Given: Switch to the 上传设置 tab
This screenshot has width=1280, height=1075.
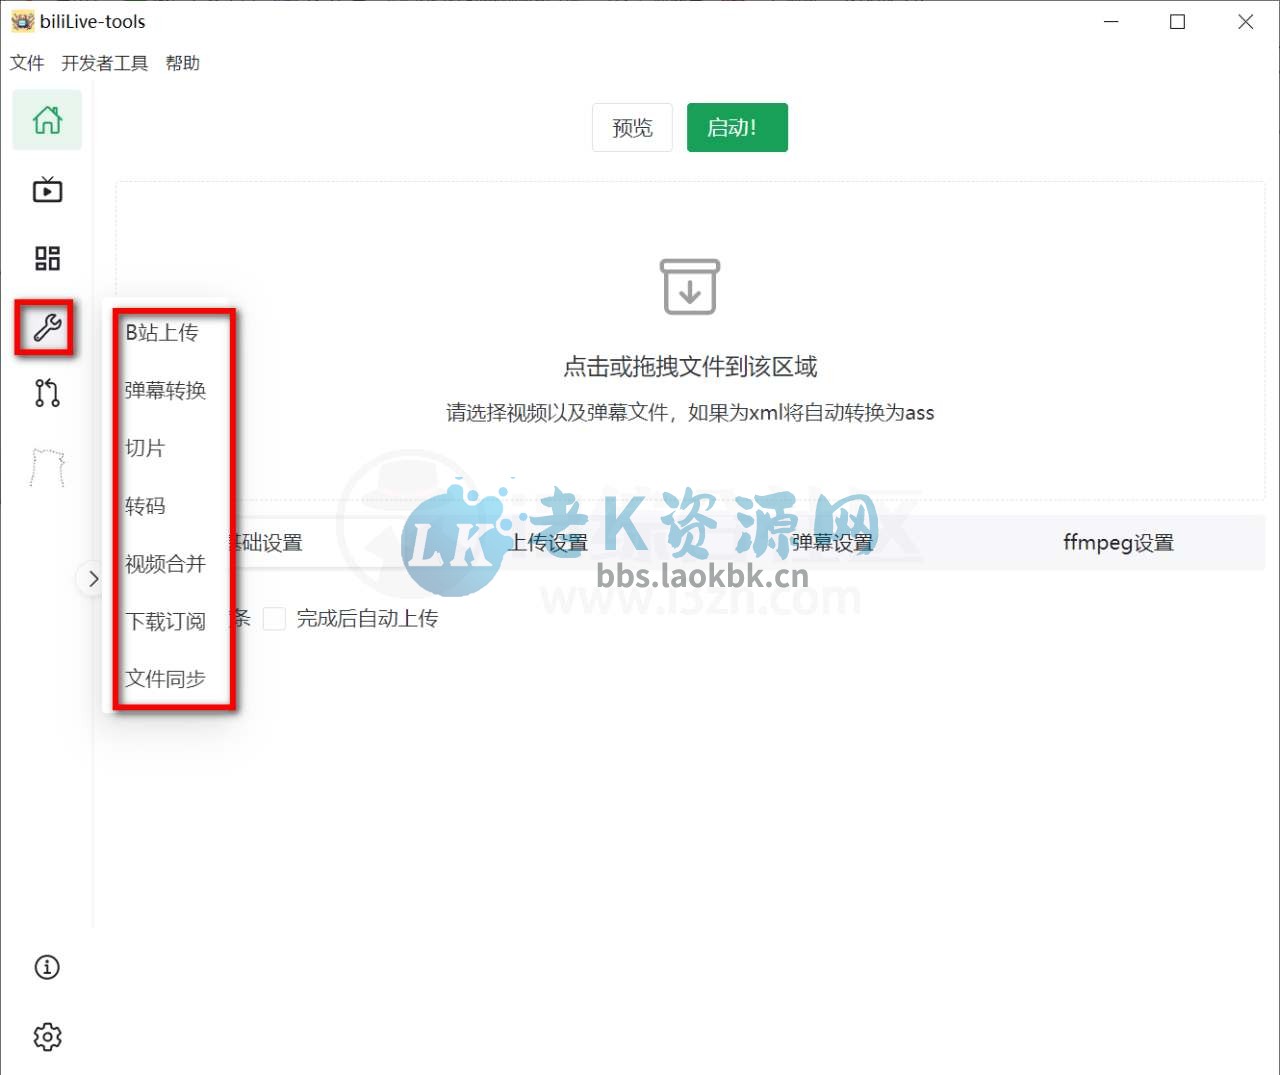Looking at the screenshot, I should 547,543.
